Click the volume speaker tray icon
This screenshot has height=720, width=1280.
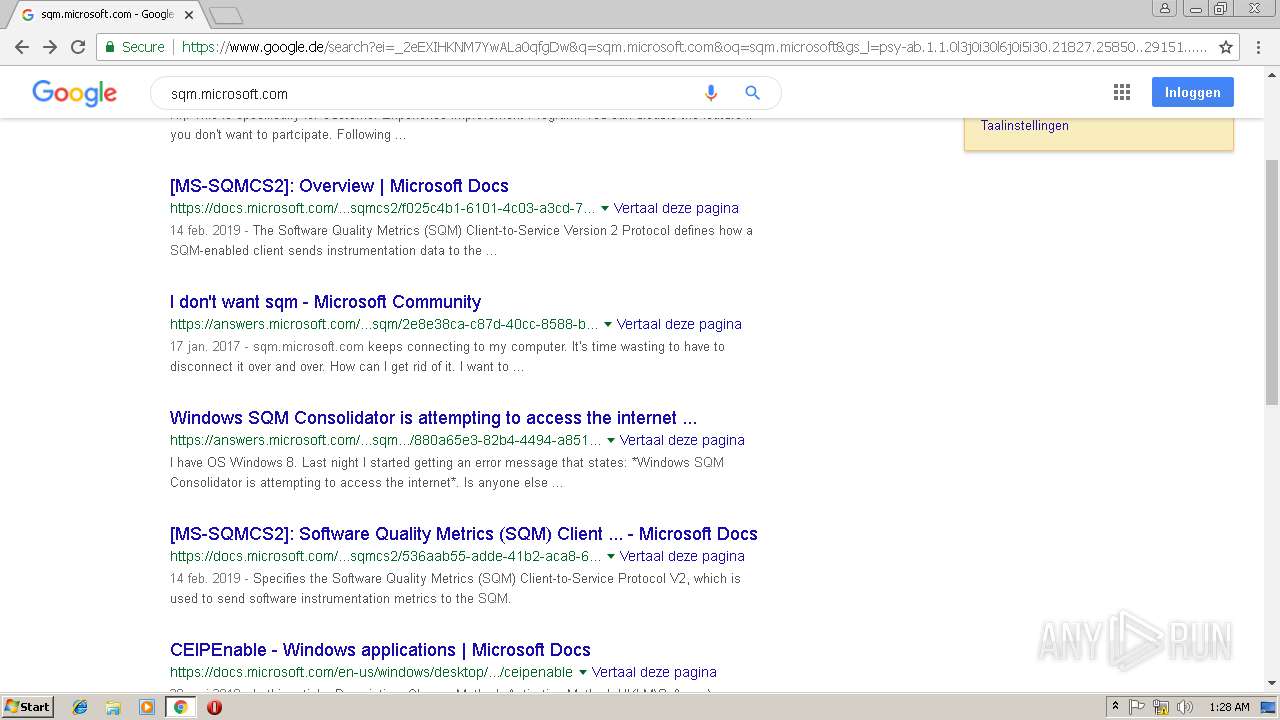click(x=1185, y=707)
